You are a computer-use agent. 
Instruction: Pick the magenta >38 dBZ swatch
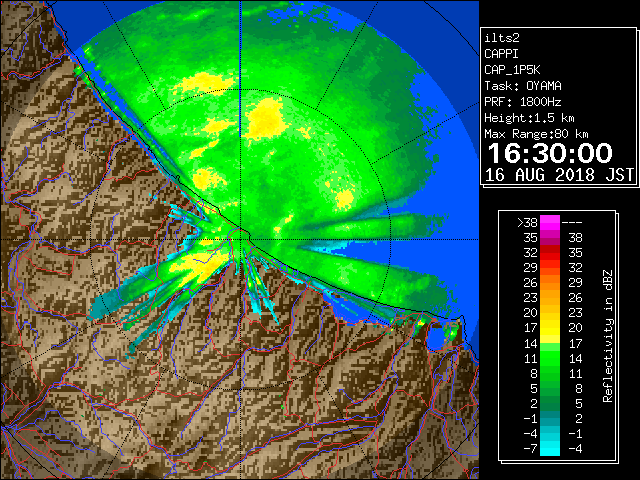(550, 223)
